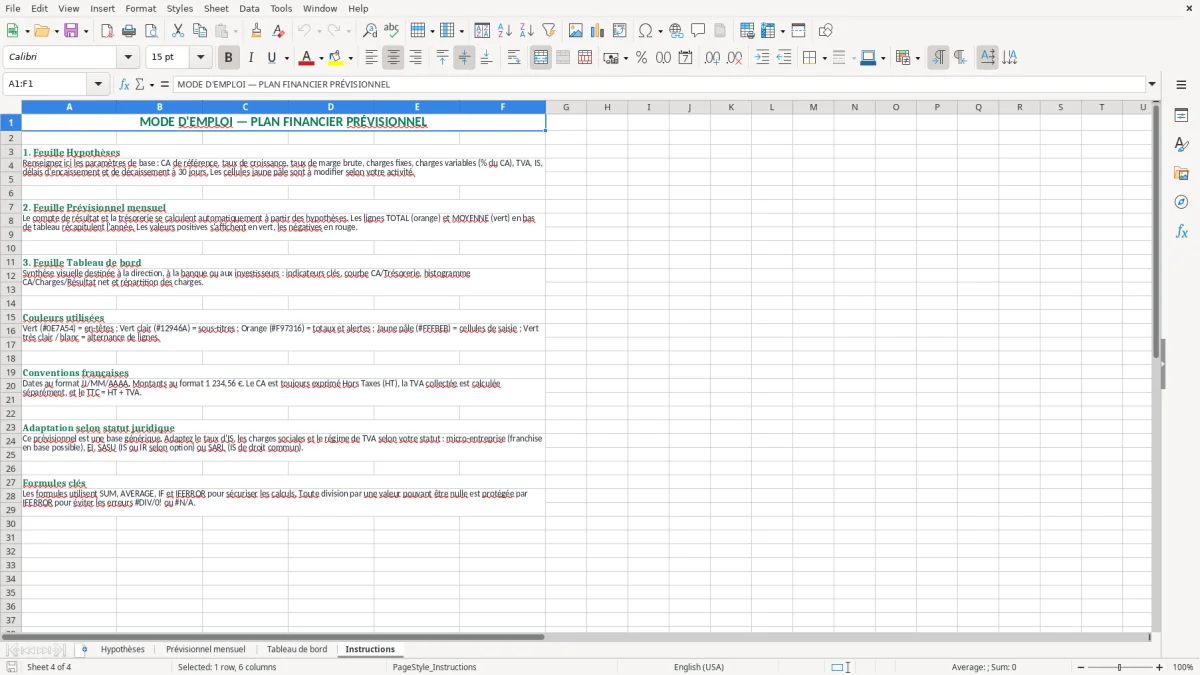Screen dimensions: 1200x675
Task: Run the spelling check
Action: (x=392, y=31)
